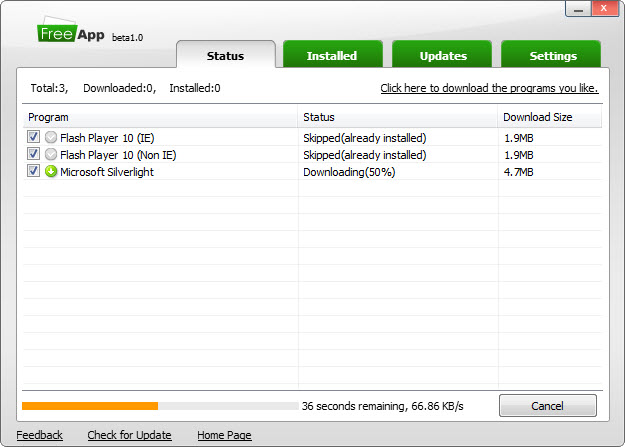Click Skipped status of Flash Player 10 (Non IE)
625x447 pixels.
(x=365, y=155)
